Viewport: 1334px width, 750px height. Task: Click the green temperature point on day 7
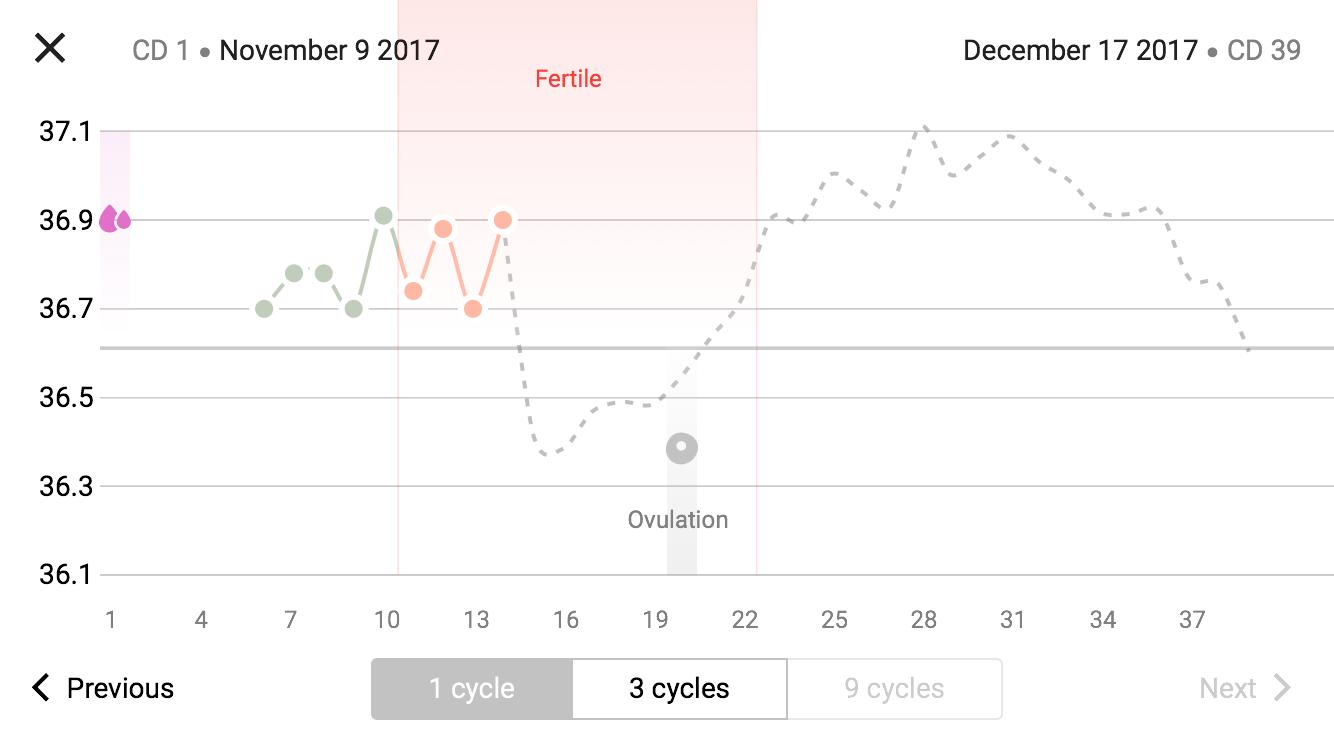pos(294,273)
